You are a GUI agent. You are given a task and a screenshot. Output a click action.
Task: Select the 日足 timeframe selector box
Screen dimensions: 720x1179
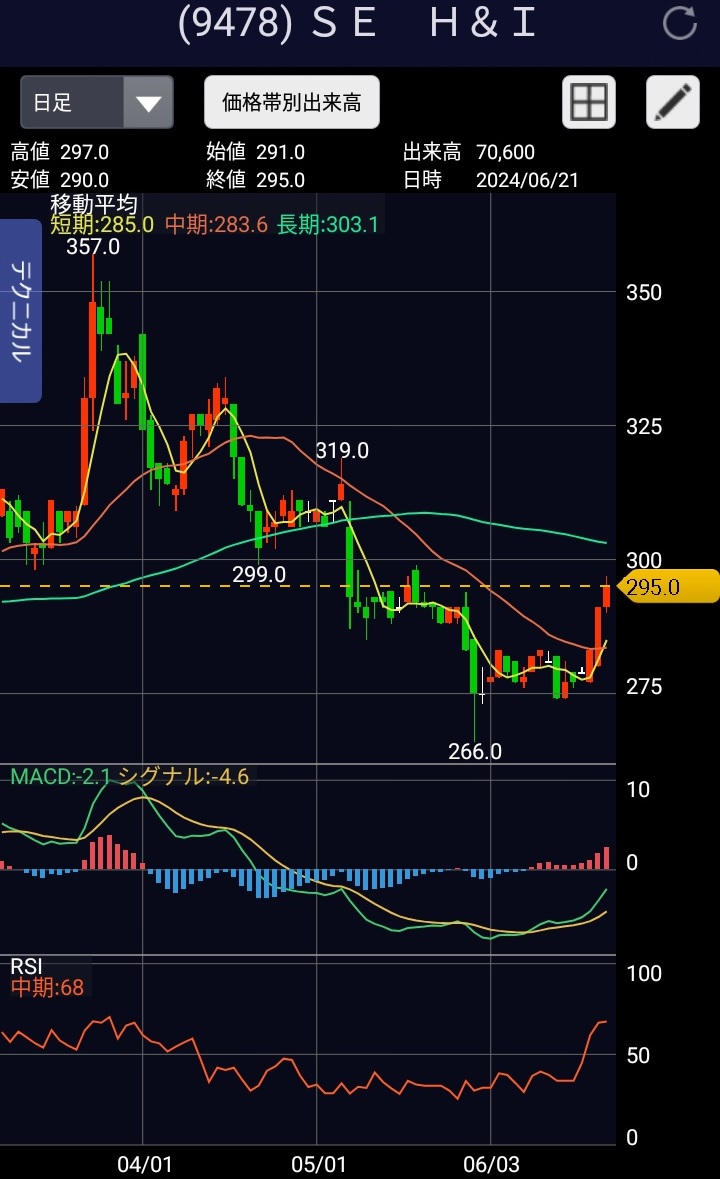(x=97, y=102)
